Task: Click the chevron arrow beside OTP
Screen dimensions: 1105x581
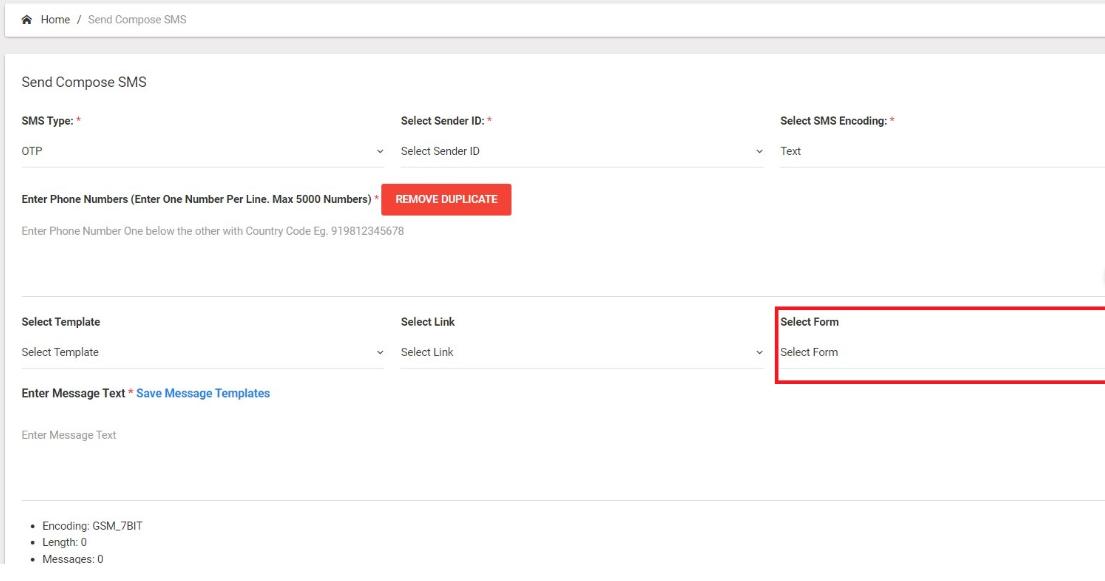Action: (x=380, y=152)
